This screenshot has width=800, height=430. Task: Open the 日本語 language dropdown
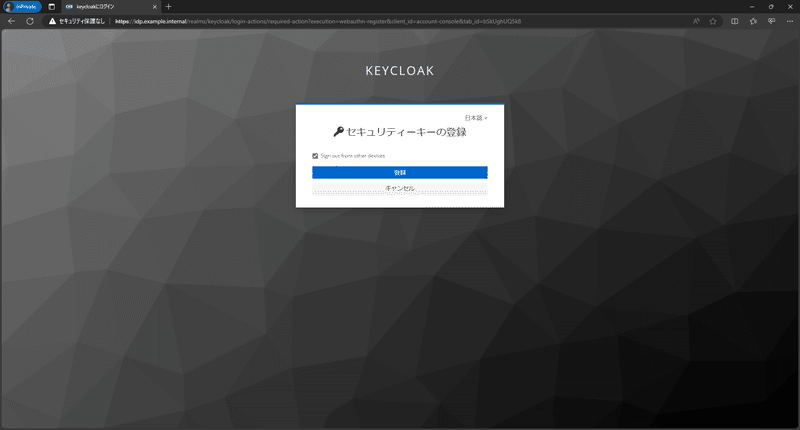coord(476,118)
